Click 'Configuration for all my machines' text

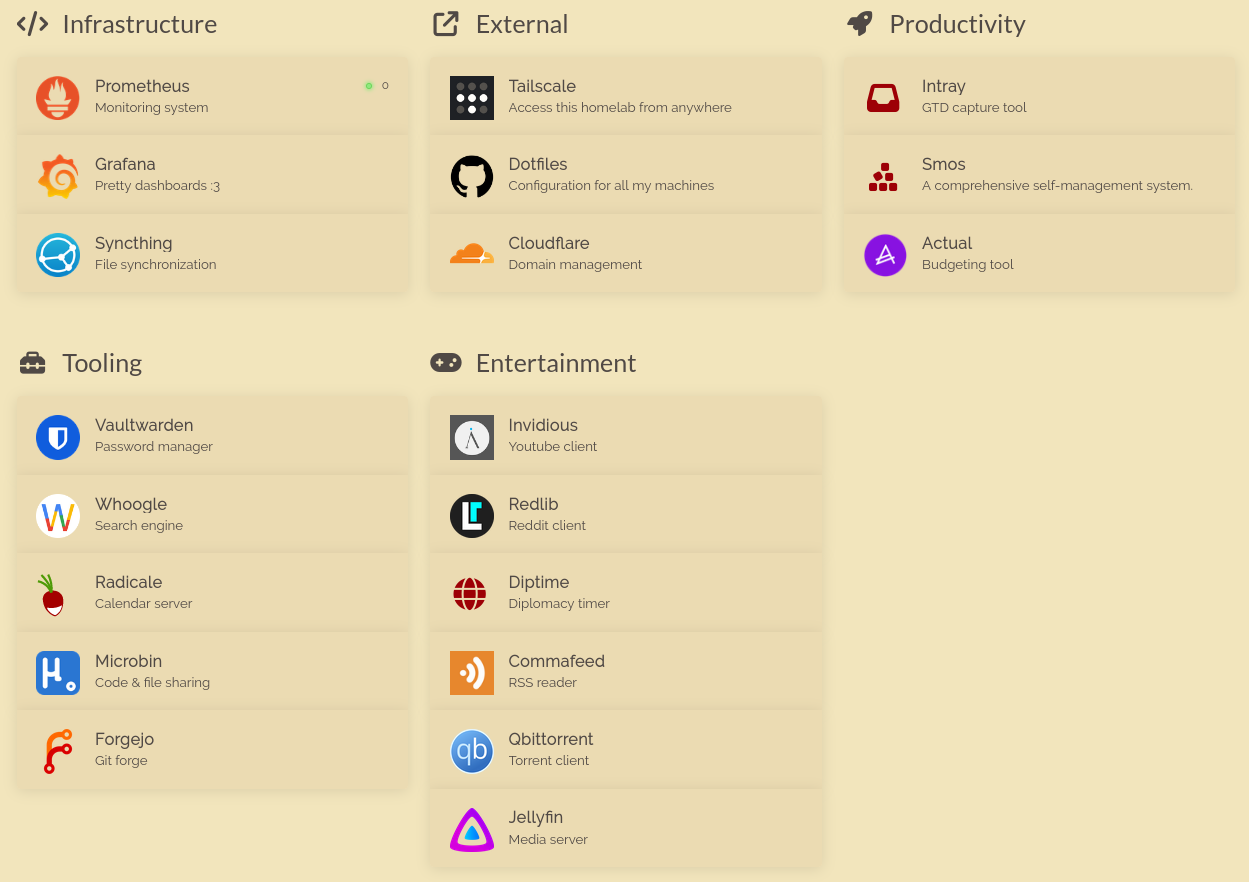tap(611, 186)
